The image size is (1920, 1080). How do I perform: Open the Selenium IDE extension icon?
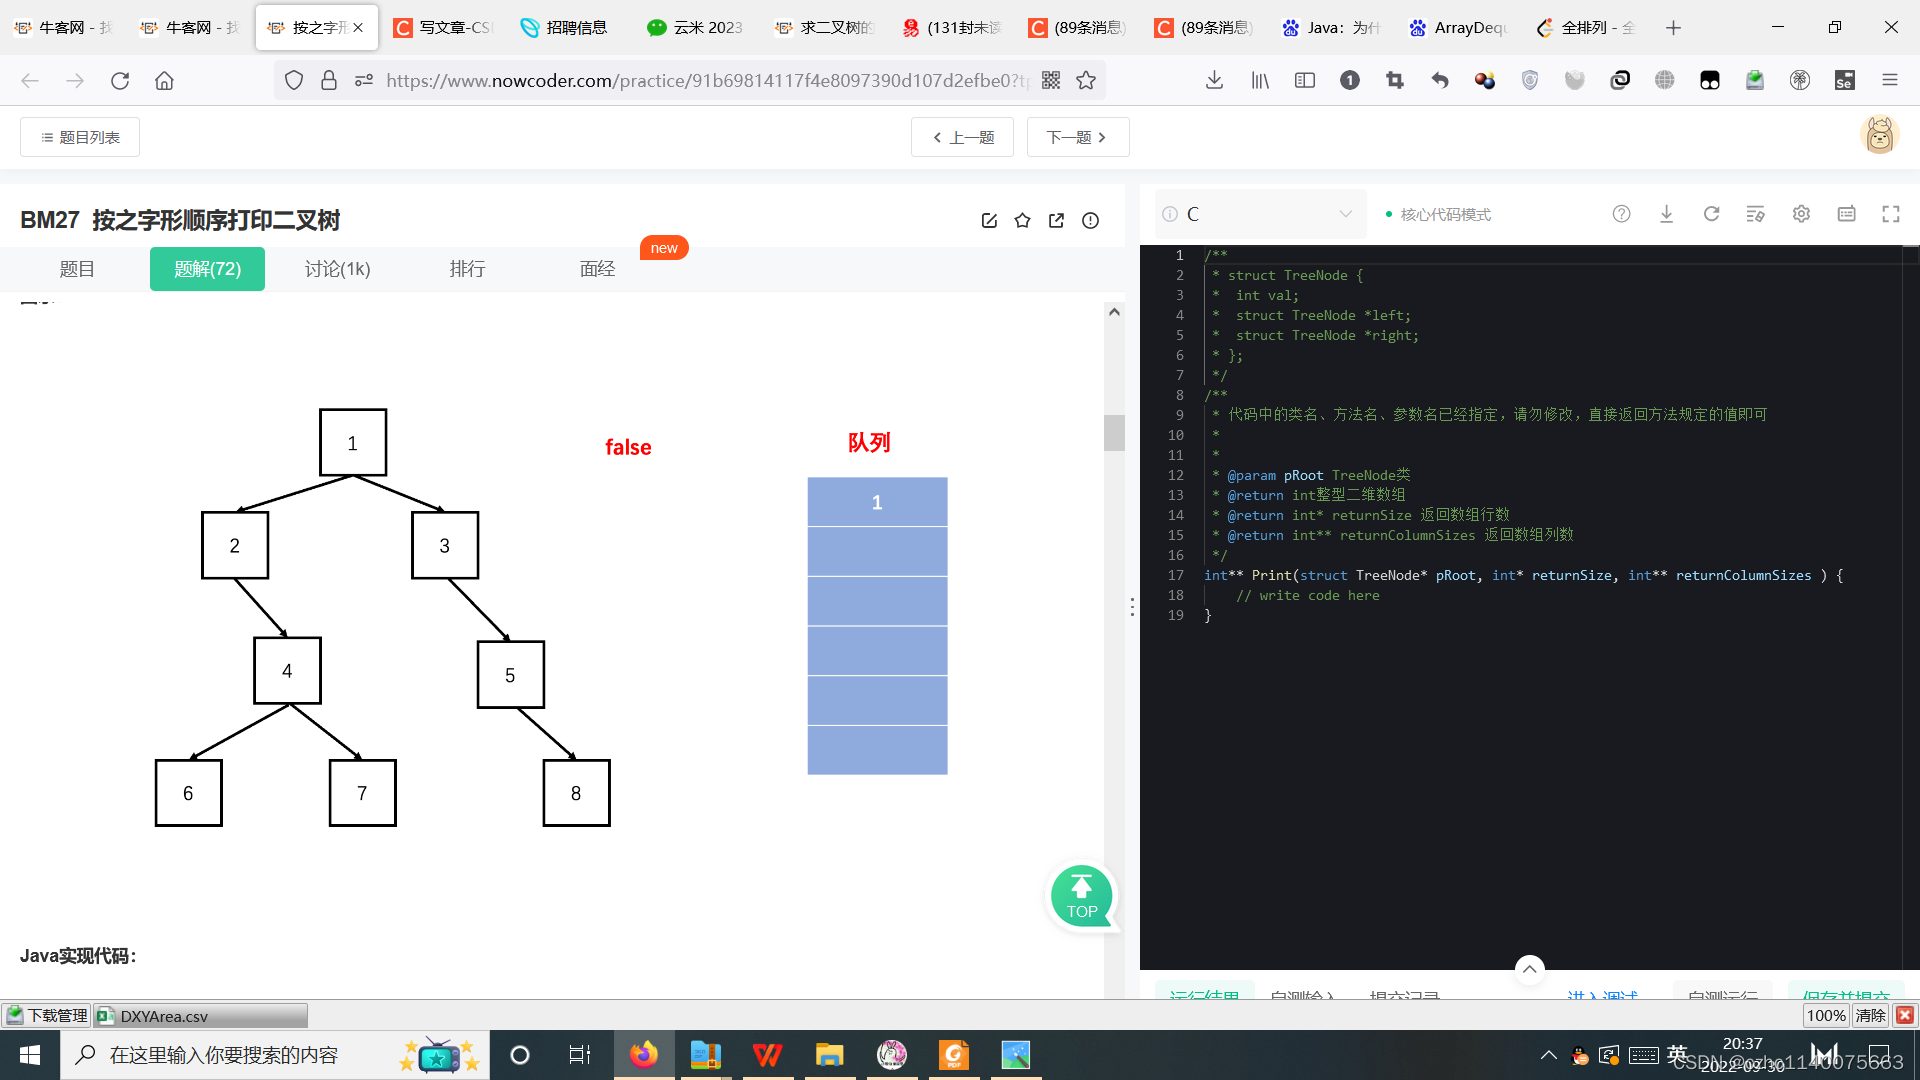click(x=1845, y=80)
